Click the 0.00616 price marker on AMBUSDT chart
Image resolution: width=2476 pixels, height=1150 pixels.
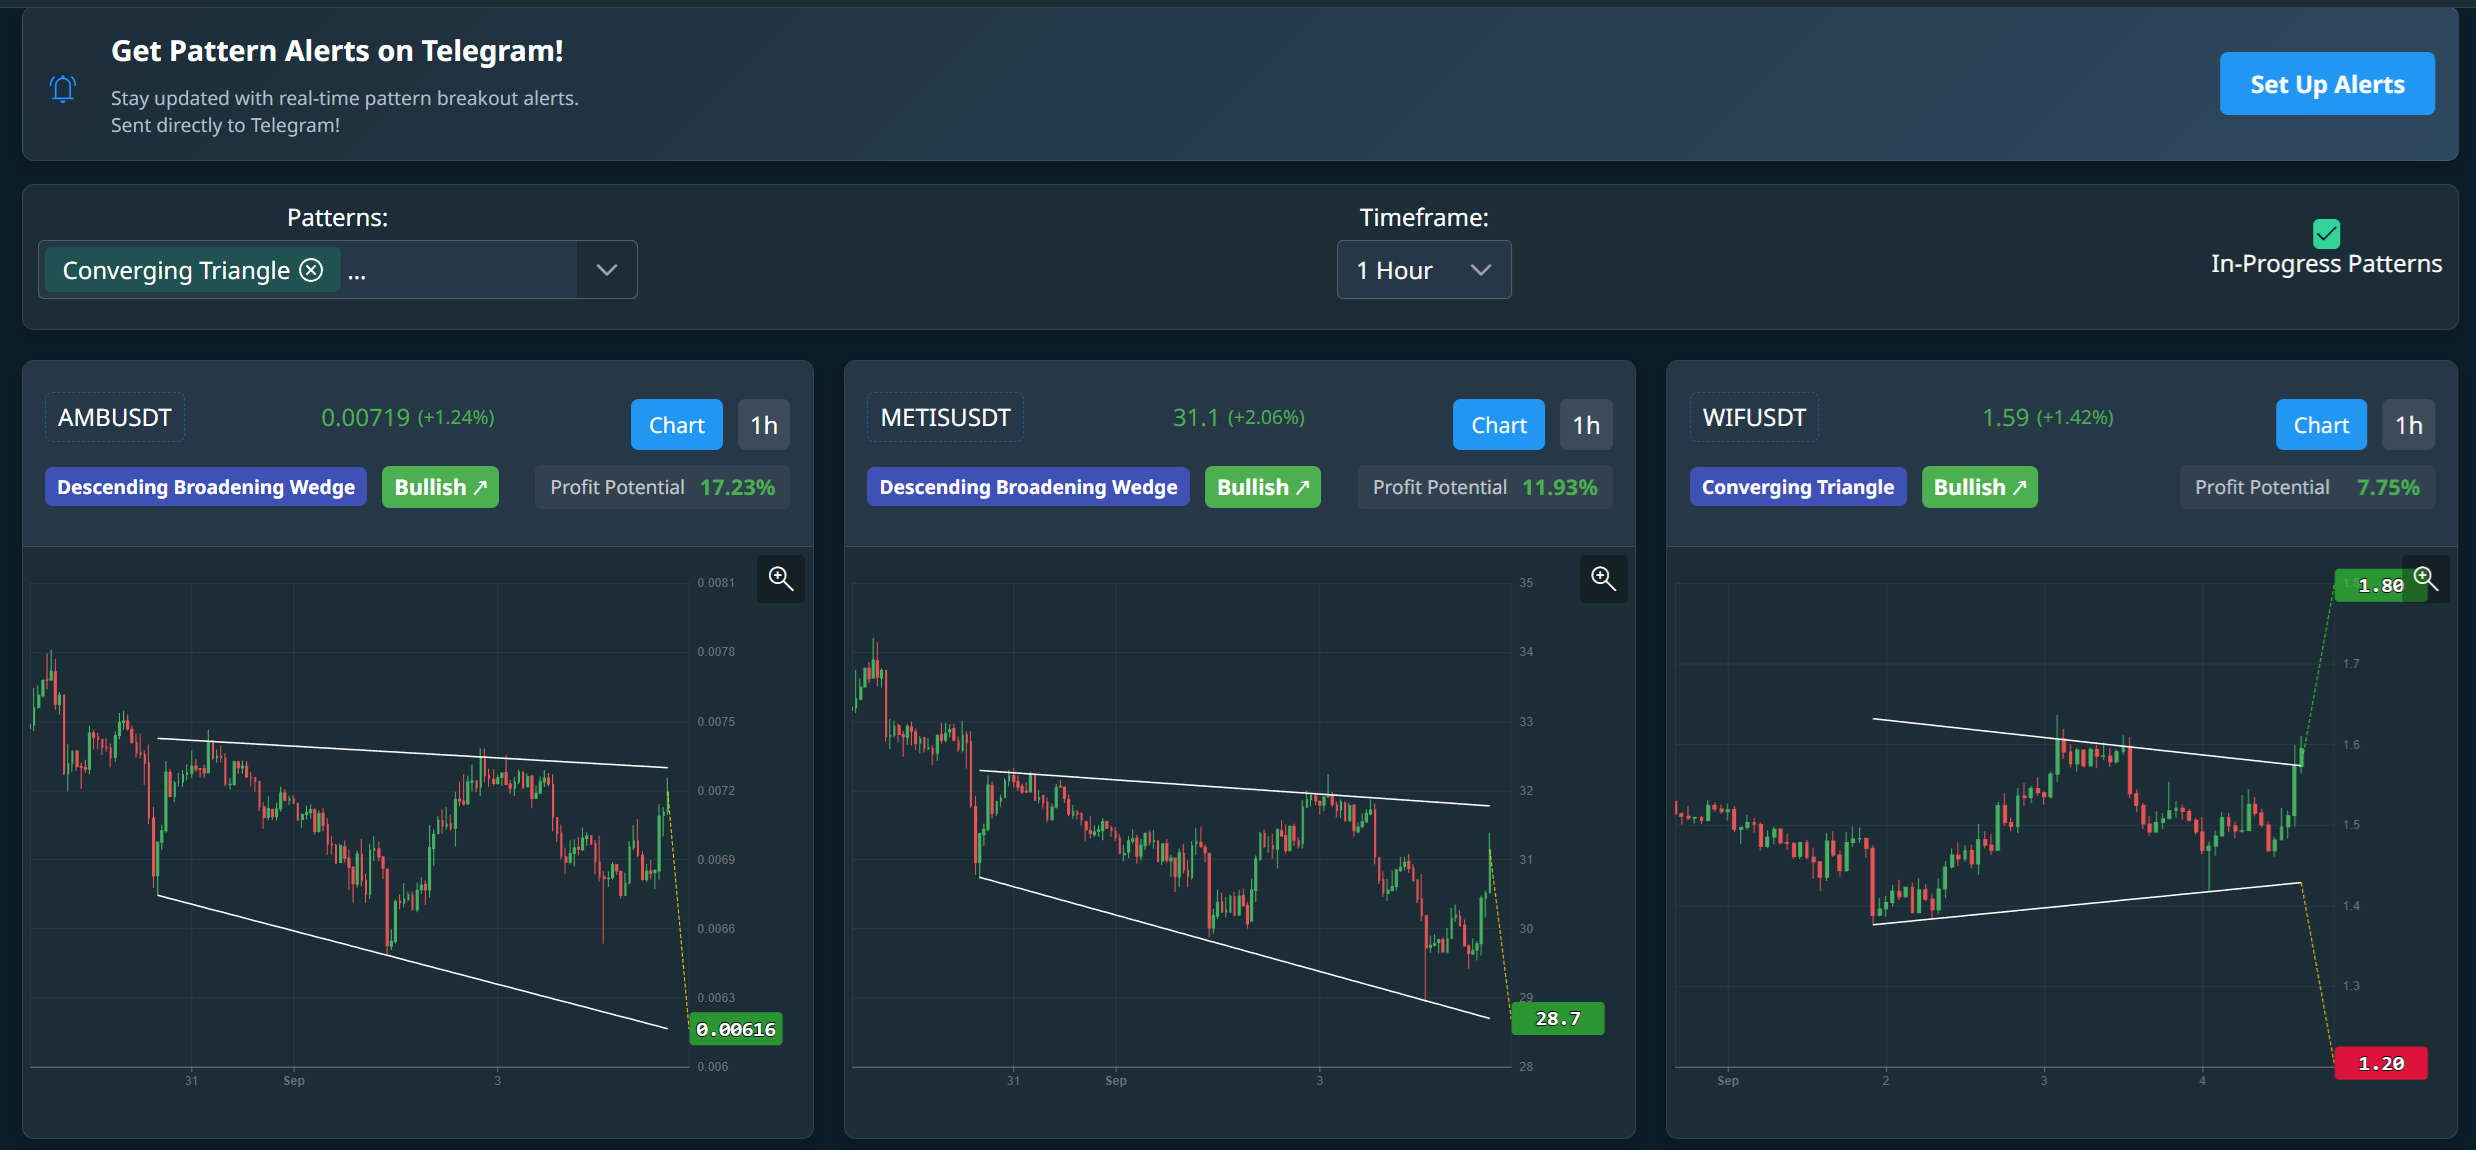click(x=735, y=1028)
